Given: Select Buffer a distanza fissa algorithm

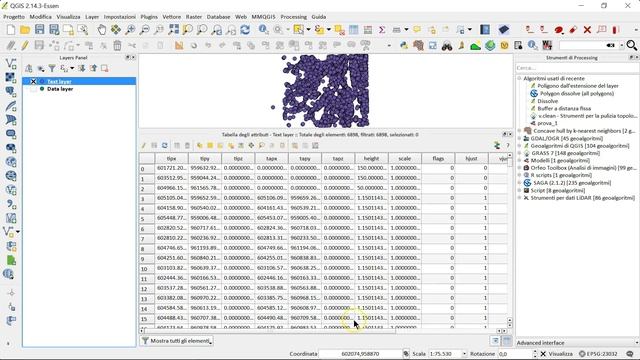Looking at the screenshot, I should click(x=564, y=109).
